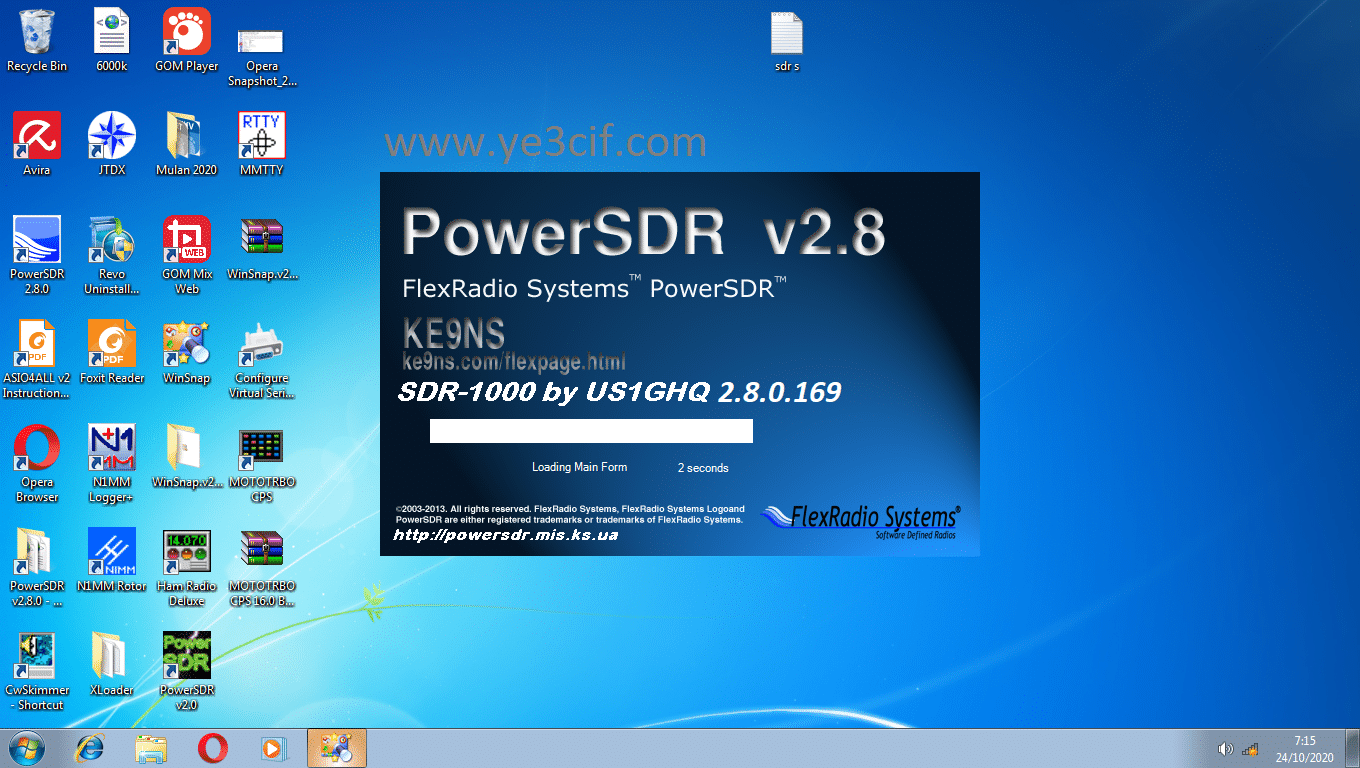Open the PowerSDR v2.8.0 folder icon
This screenshot has width=1360, height=768.
(37, 567)
